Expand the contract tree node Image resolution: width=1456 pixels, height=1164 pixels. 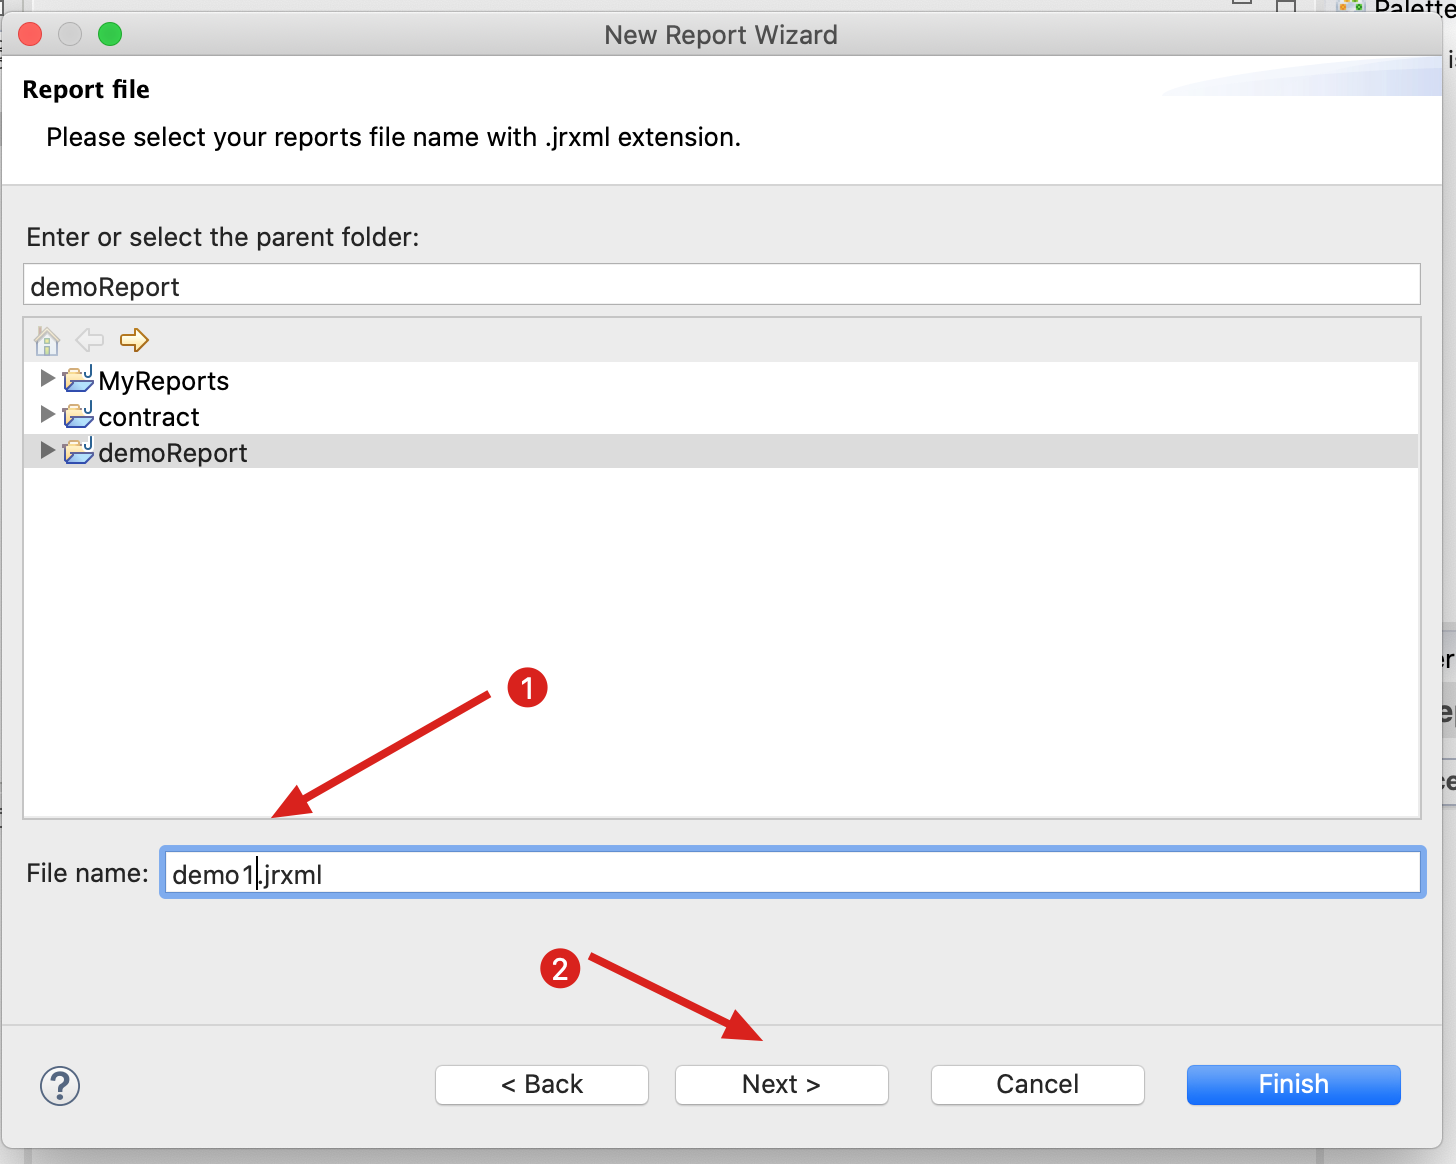(46, 415)
